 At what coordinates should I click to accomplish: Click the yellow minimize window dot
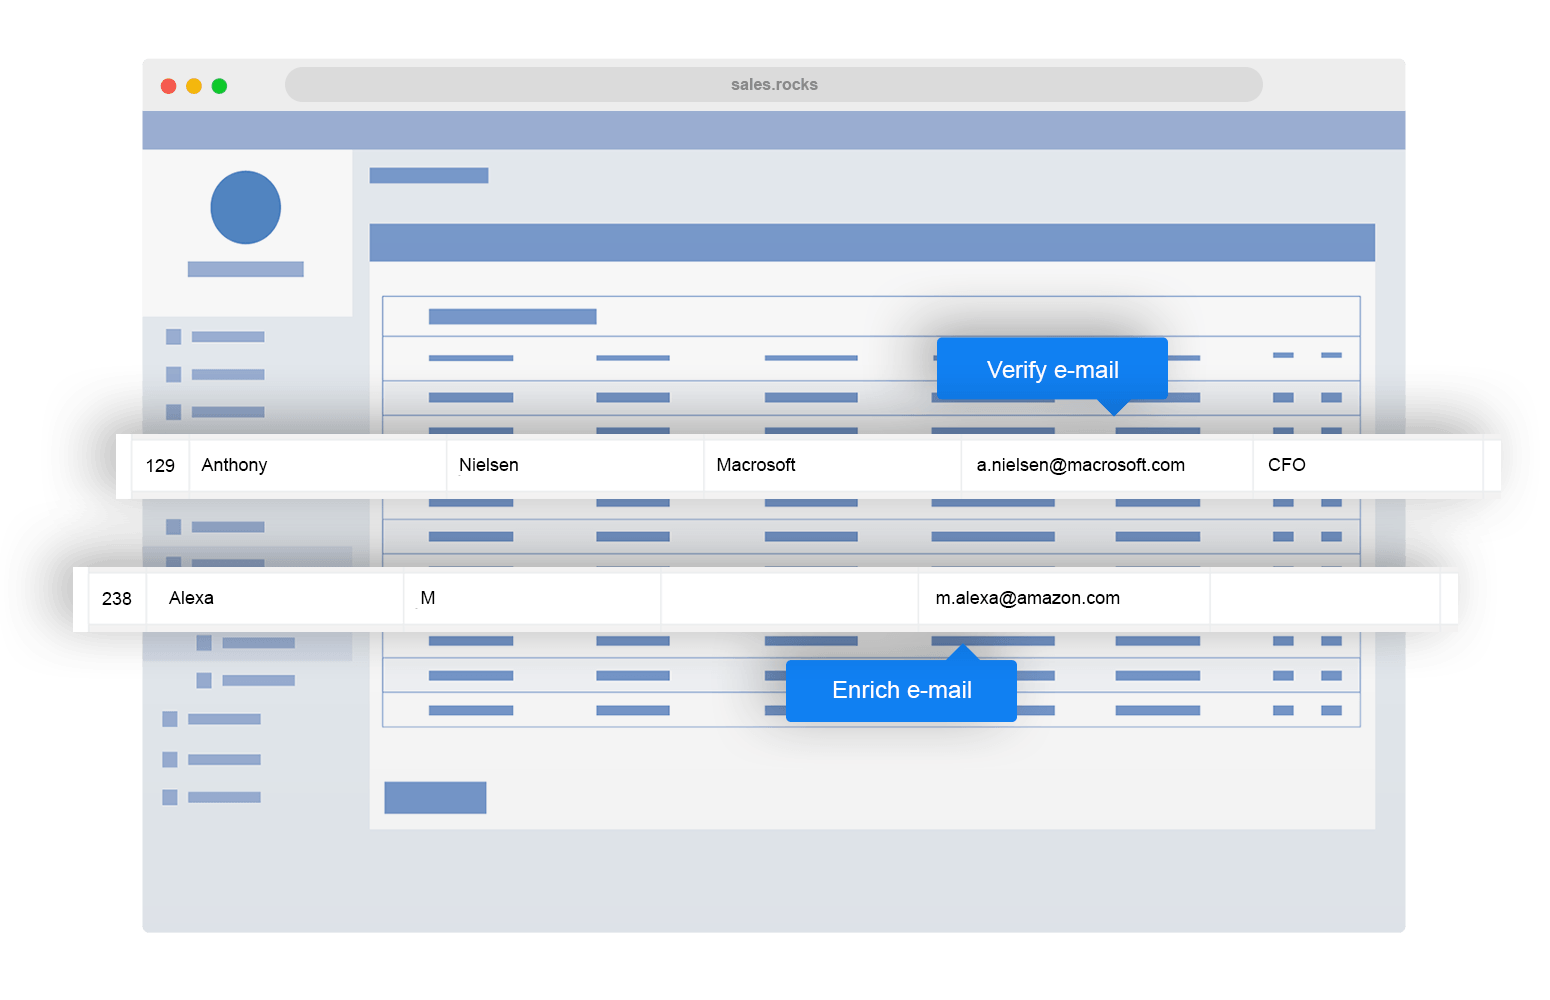(194, 86)
